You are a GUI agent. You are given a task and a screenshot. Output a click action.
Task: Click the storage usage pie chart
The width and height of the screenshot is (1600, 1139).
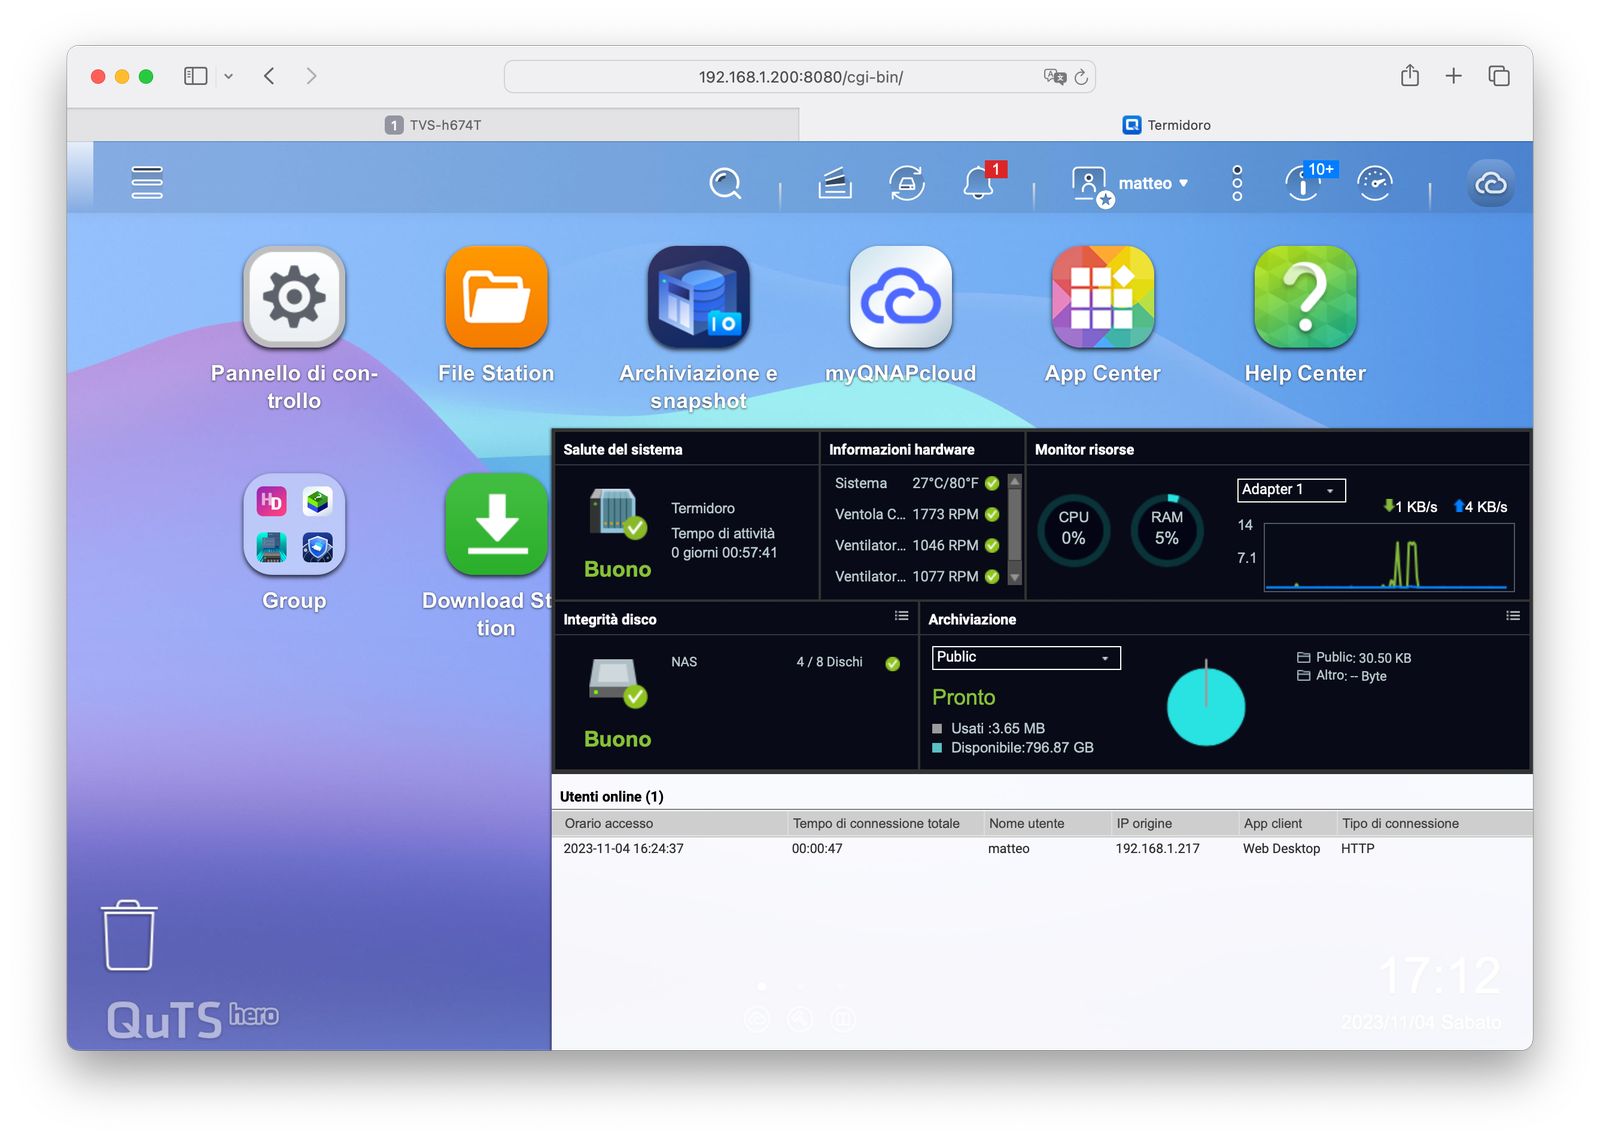(x=1206, y=706)
